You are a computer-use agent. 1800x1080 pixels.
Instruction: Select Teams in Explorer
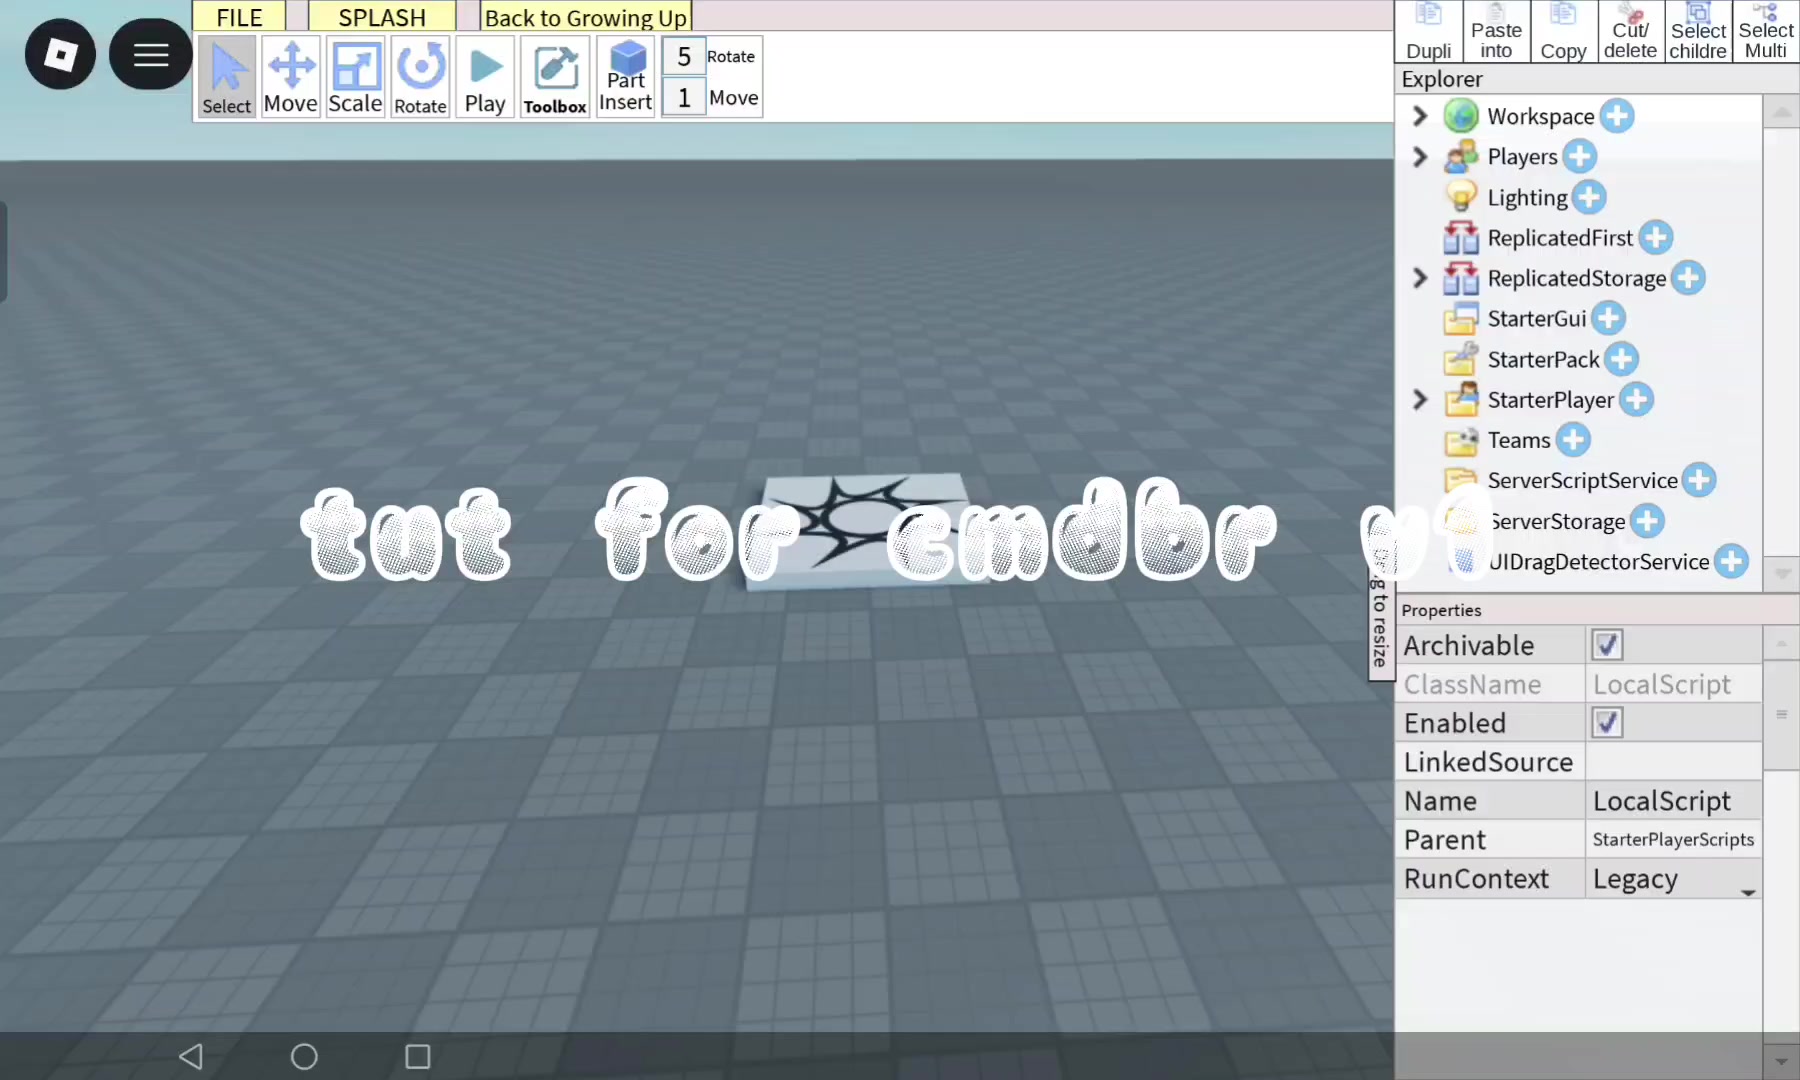click(x=1519, y=440)
